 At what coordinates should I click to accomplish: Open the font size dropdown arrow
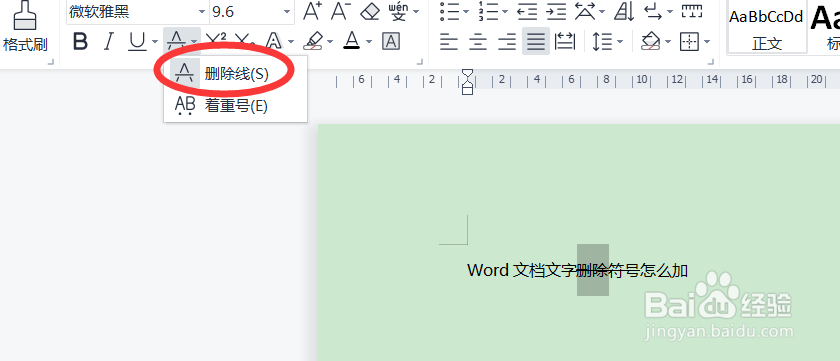tap(287, 12)
